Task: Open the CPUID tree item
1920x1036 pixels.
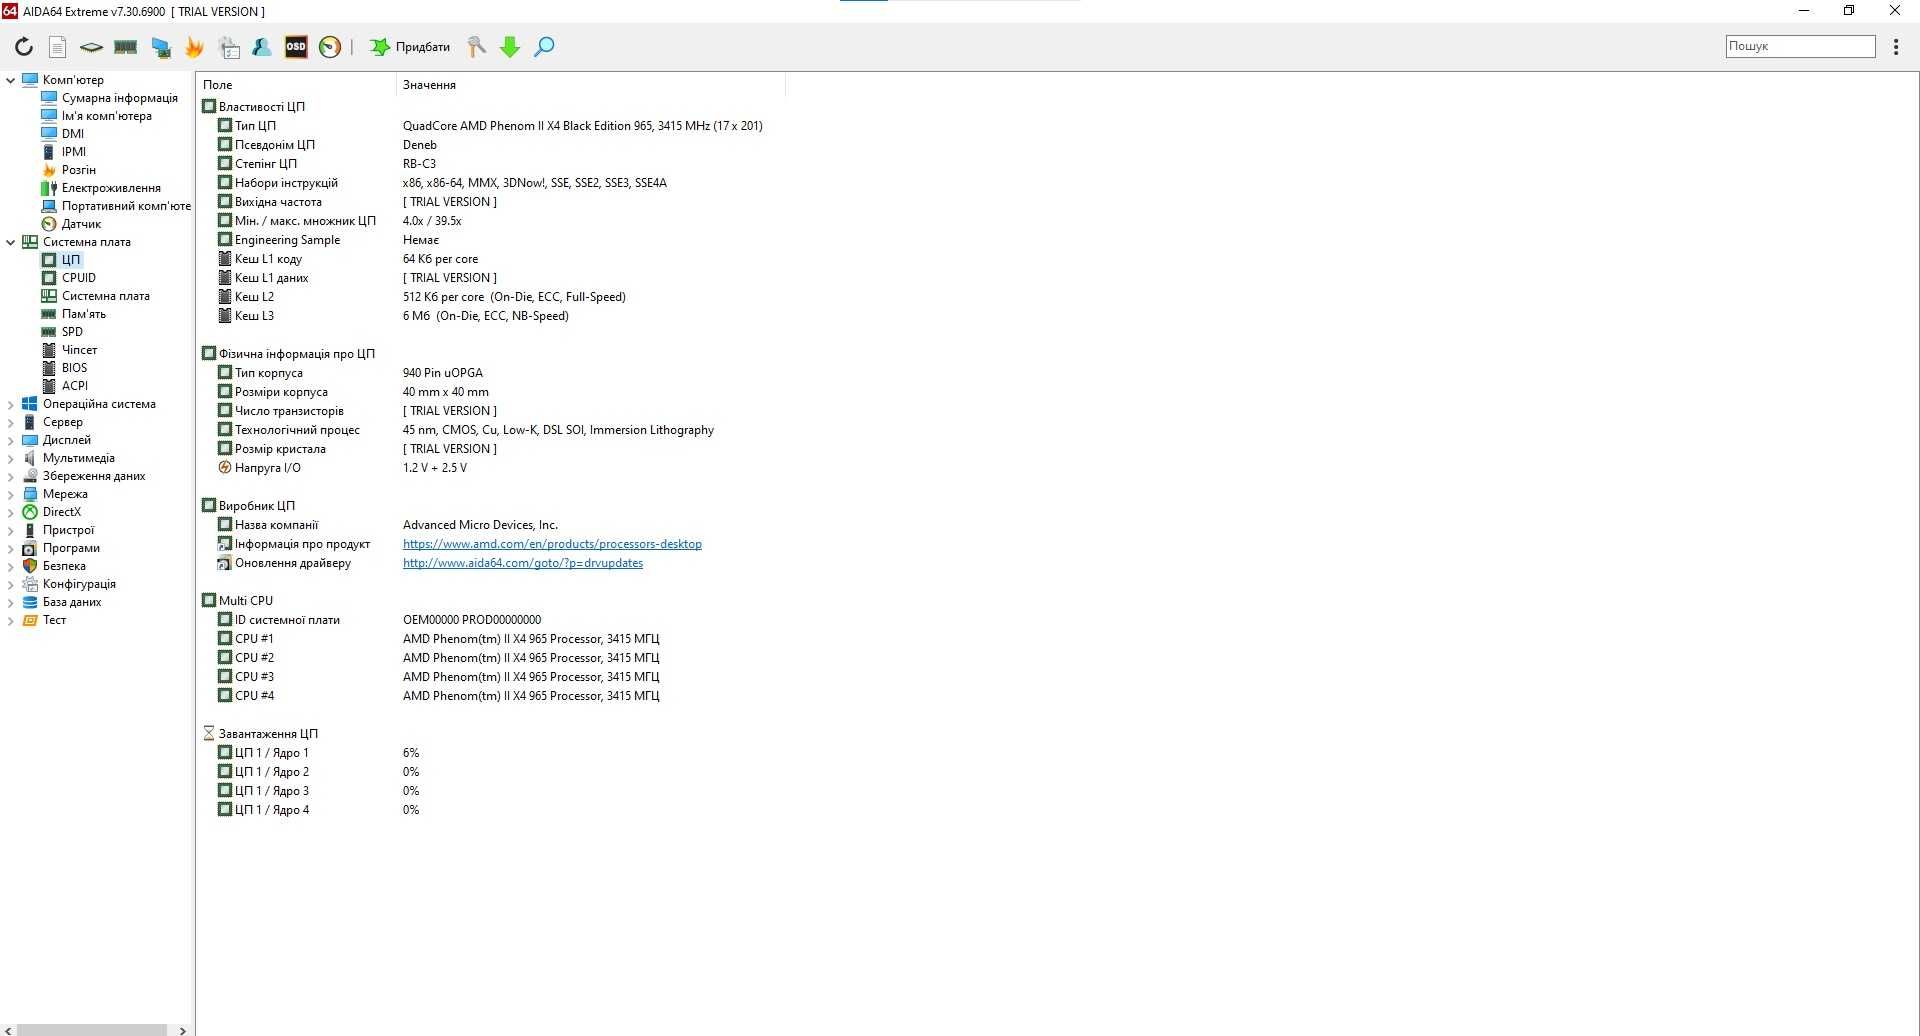Action: click(78, 278)
